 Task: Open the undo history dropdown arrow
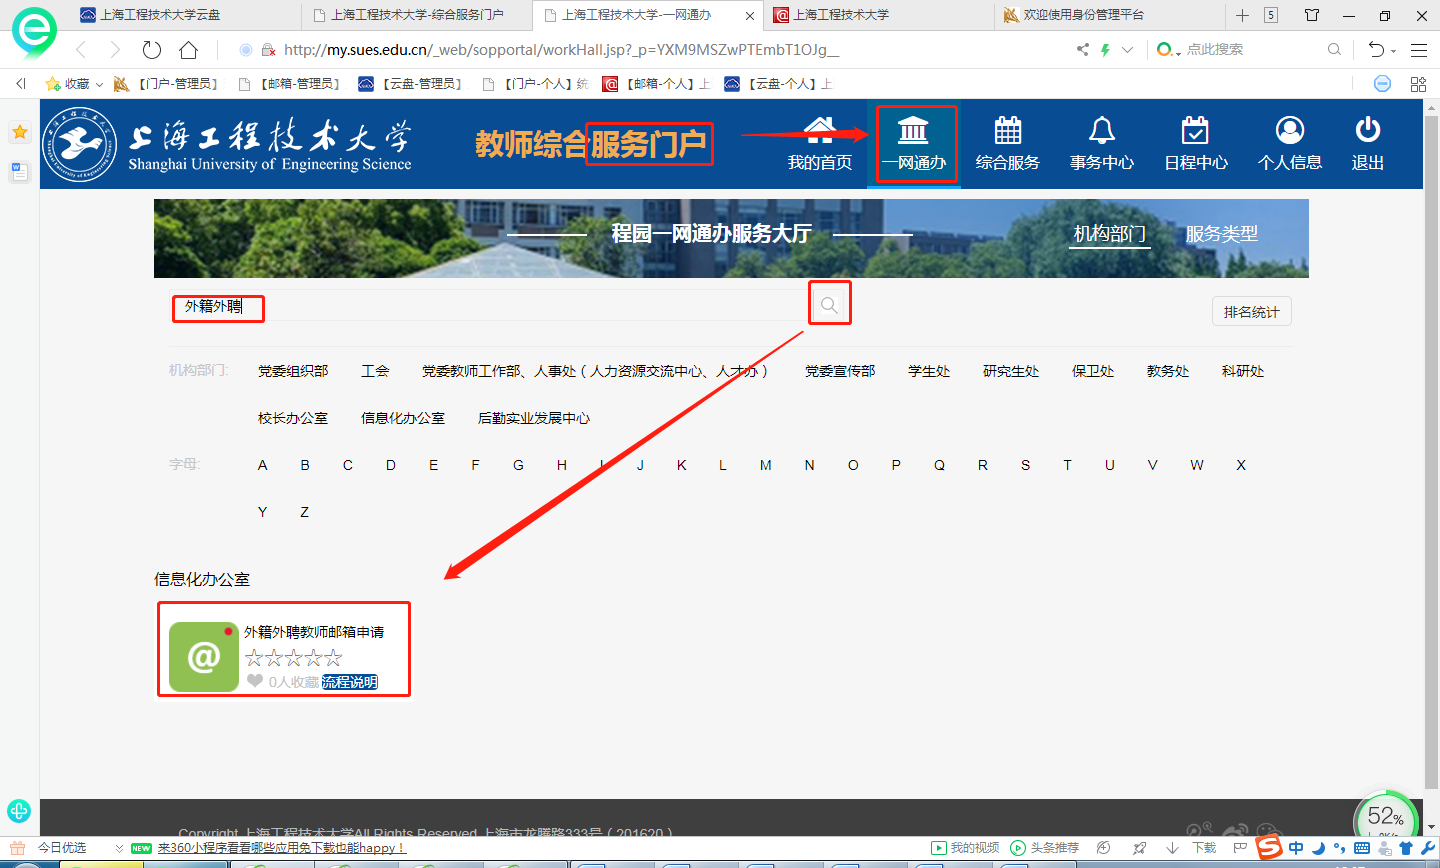tap(1393, 51)
